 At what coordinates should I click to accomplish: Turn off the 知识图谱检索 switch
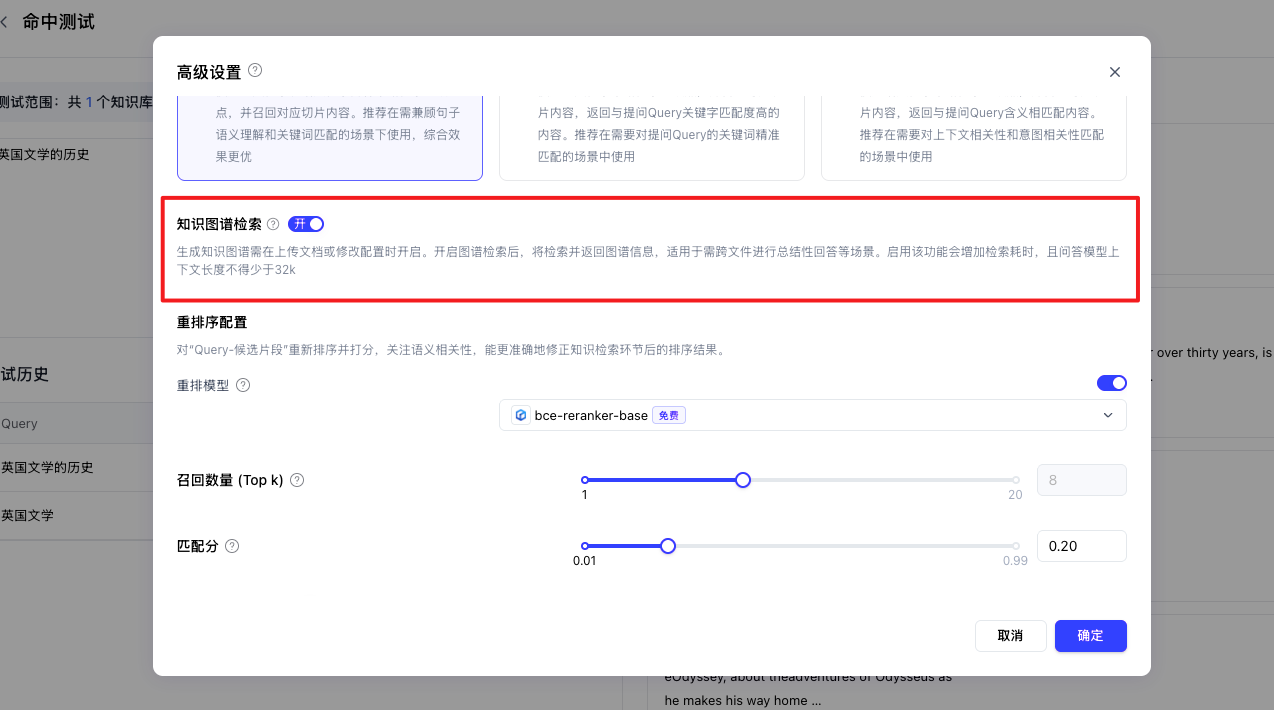[x=306, y=224]
